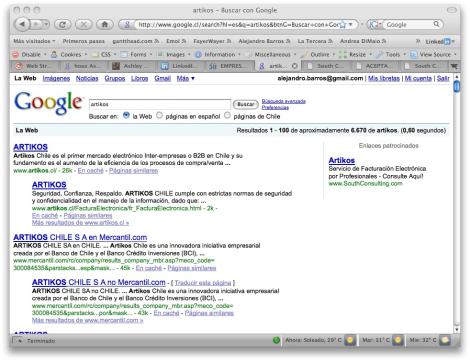Open the LinkedIn bookmark toolbar icon
The image size is (470, 361).
pos(447,41)
